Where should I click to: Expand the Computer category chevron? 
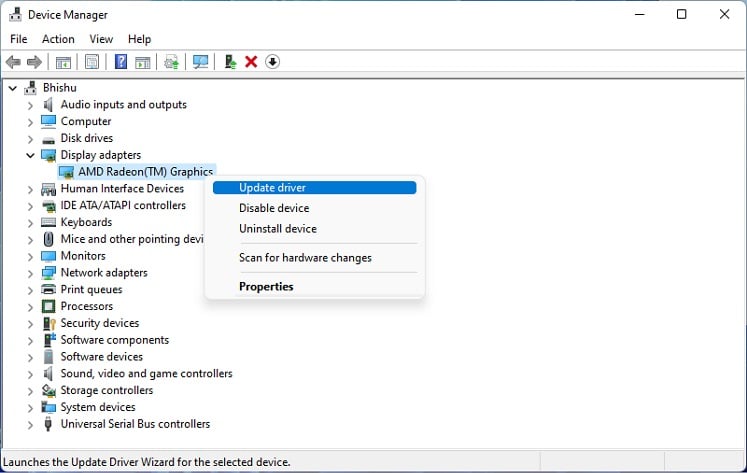[30, 122]
